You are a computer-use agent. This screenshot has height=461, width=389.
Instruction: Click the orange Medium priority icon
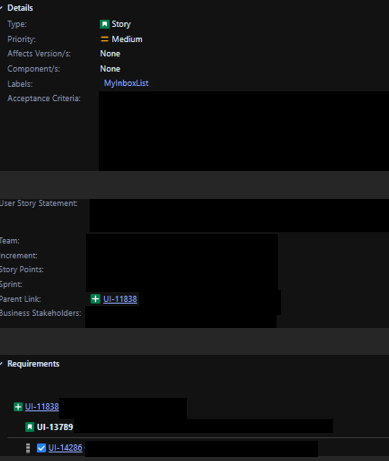pyautogui.click(x=104, y=39)
